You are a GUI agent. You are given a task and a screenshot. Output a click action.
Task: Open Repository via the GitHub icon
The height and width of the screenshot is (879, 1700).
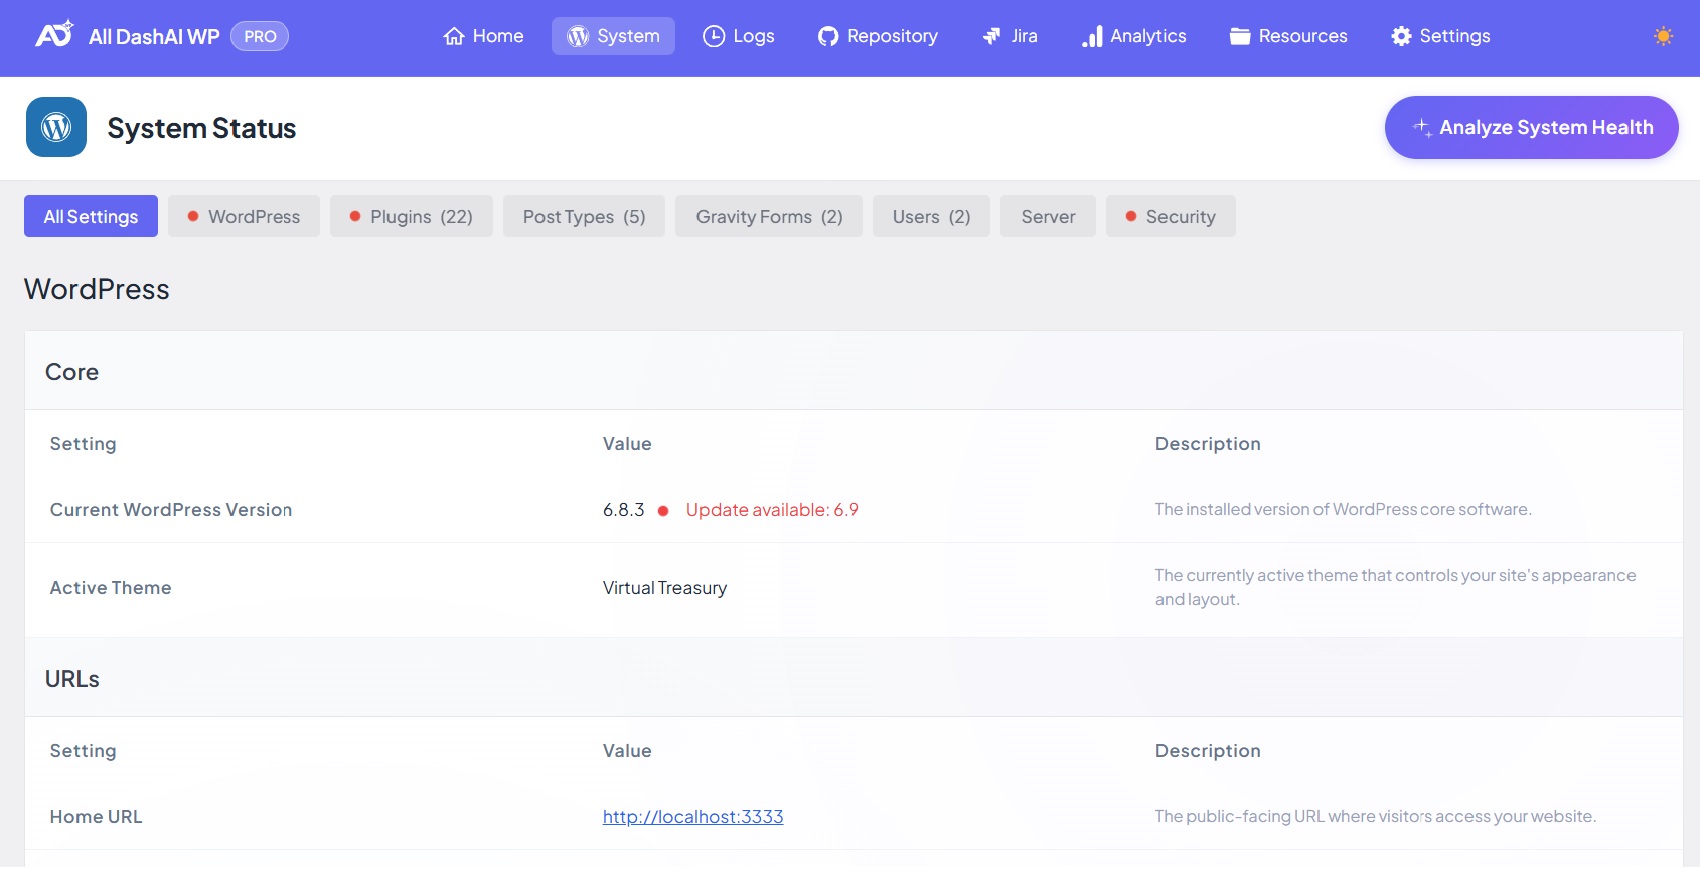pyautogui.click(x=828, y=36)
